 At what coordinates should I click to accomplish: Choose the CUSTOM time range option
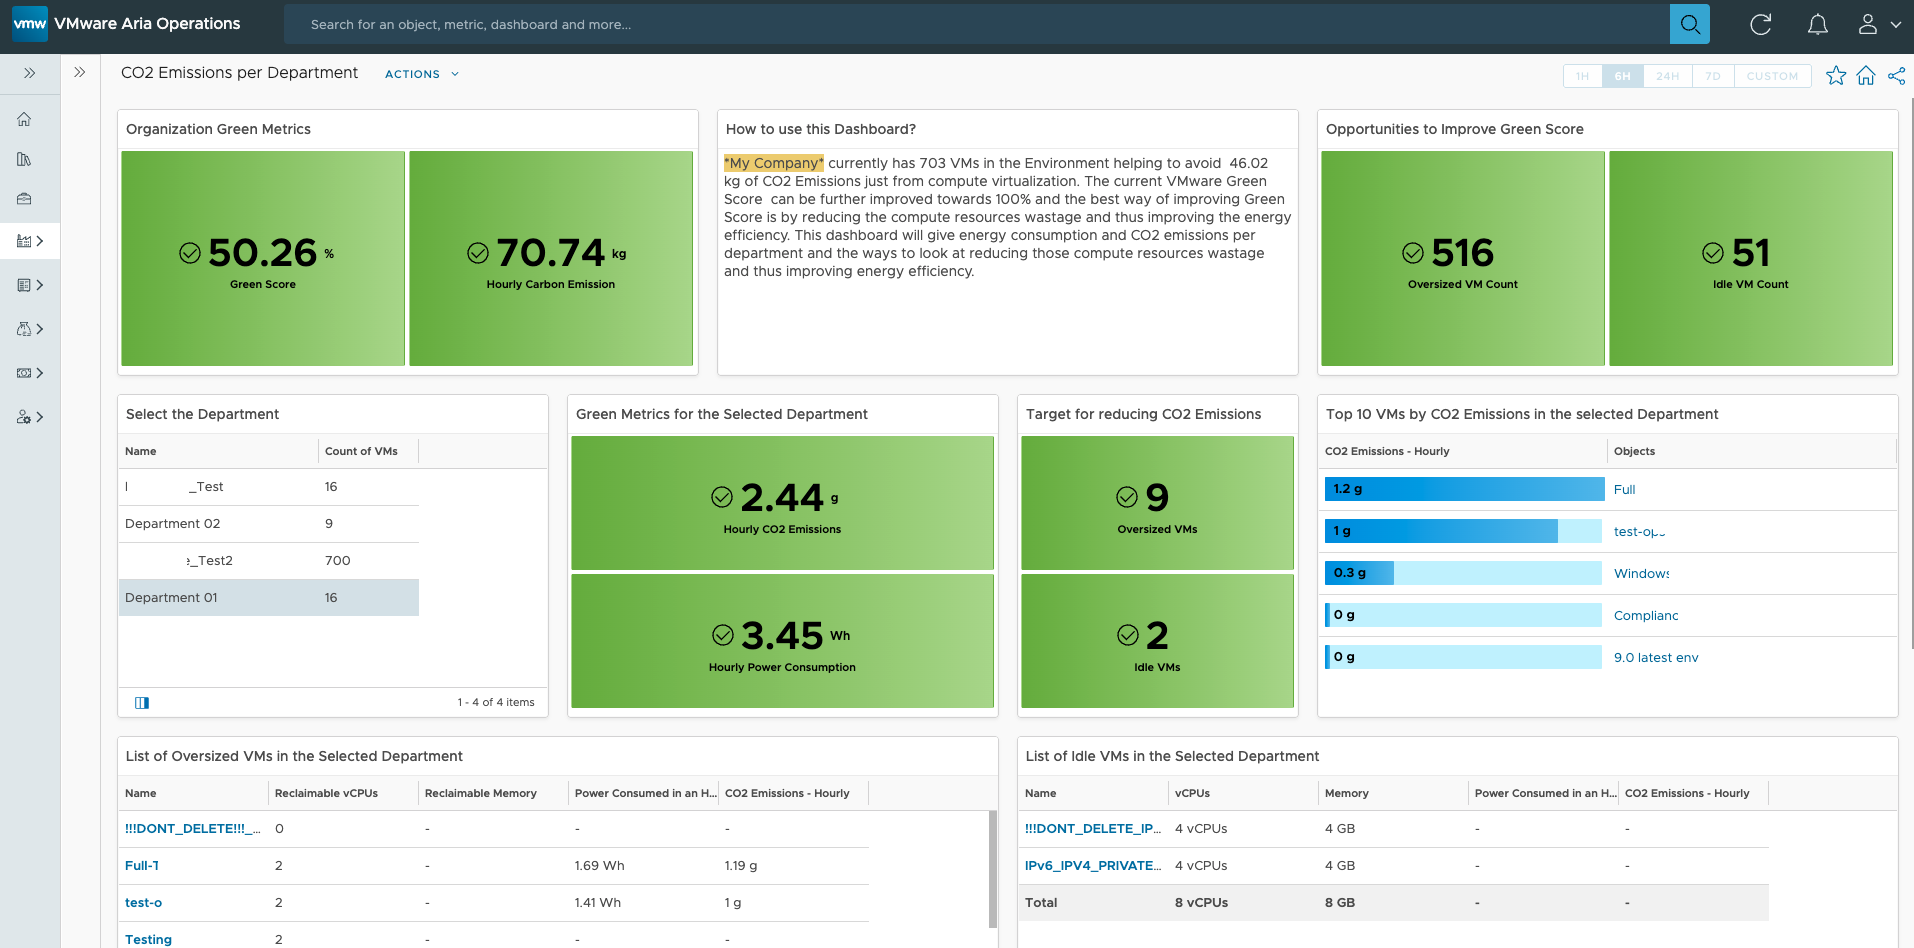coord(1772,76)
